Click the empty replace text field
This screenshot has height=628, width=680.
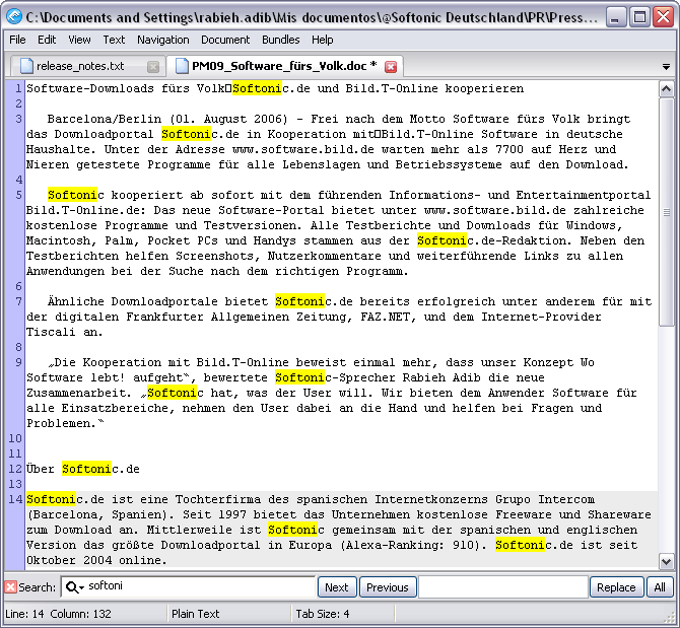[x=503, y=587]
